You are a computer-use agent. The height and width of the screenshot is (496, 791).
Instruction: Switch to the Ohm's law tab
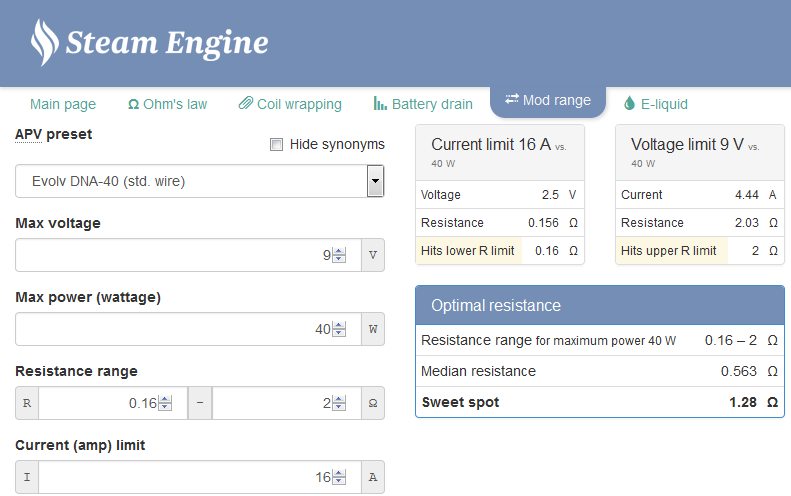tap(176, 104)
